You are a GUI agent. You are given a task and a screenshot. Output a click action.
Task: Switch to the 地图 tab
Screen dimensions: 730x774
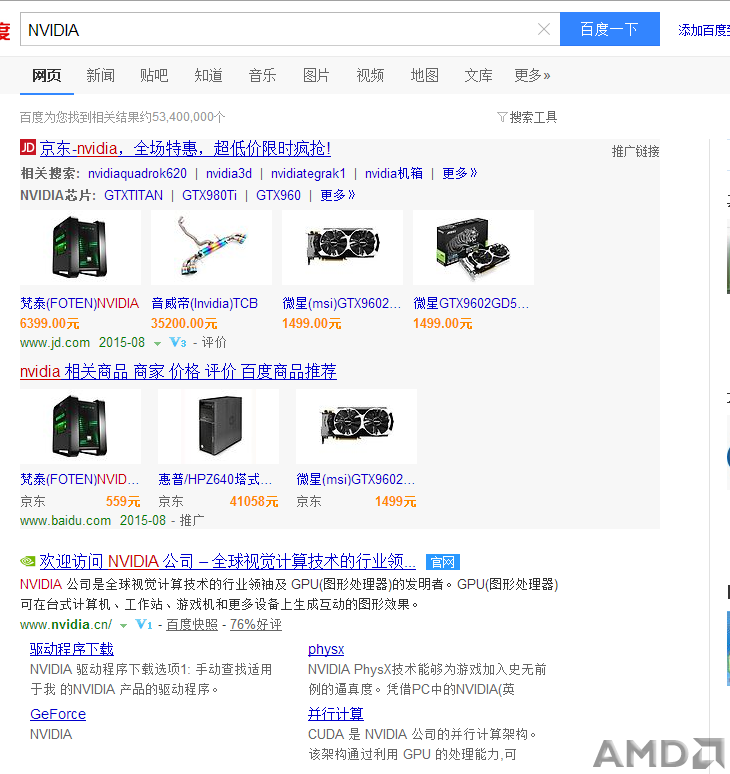[x=424, y=75]
